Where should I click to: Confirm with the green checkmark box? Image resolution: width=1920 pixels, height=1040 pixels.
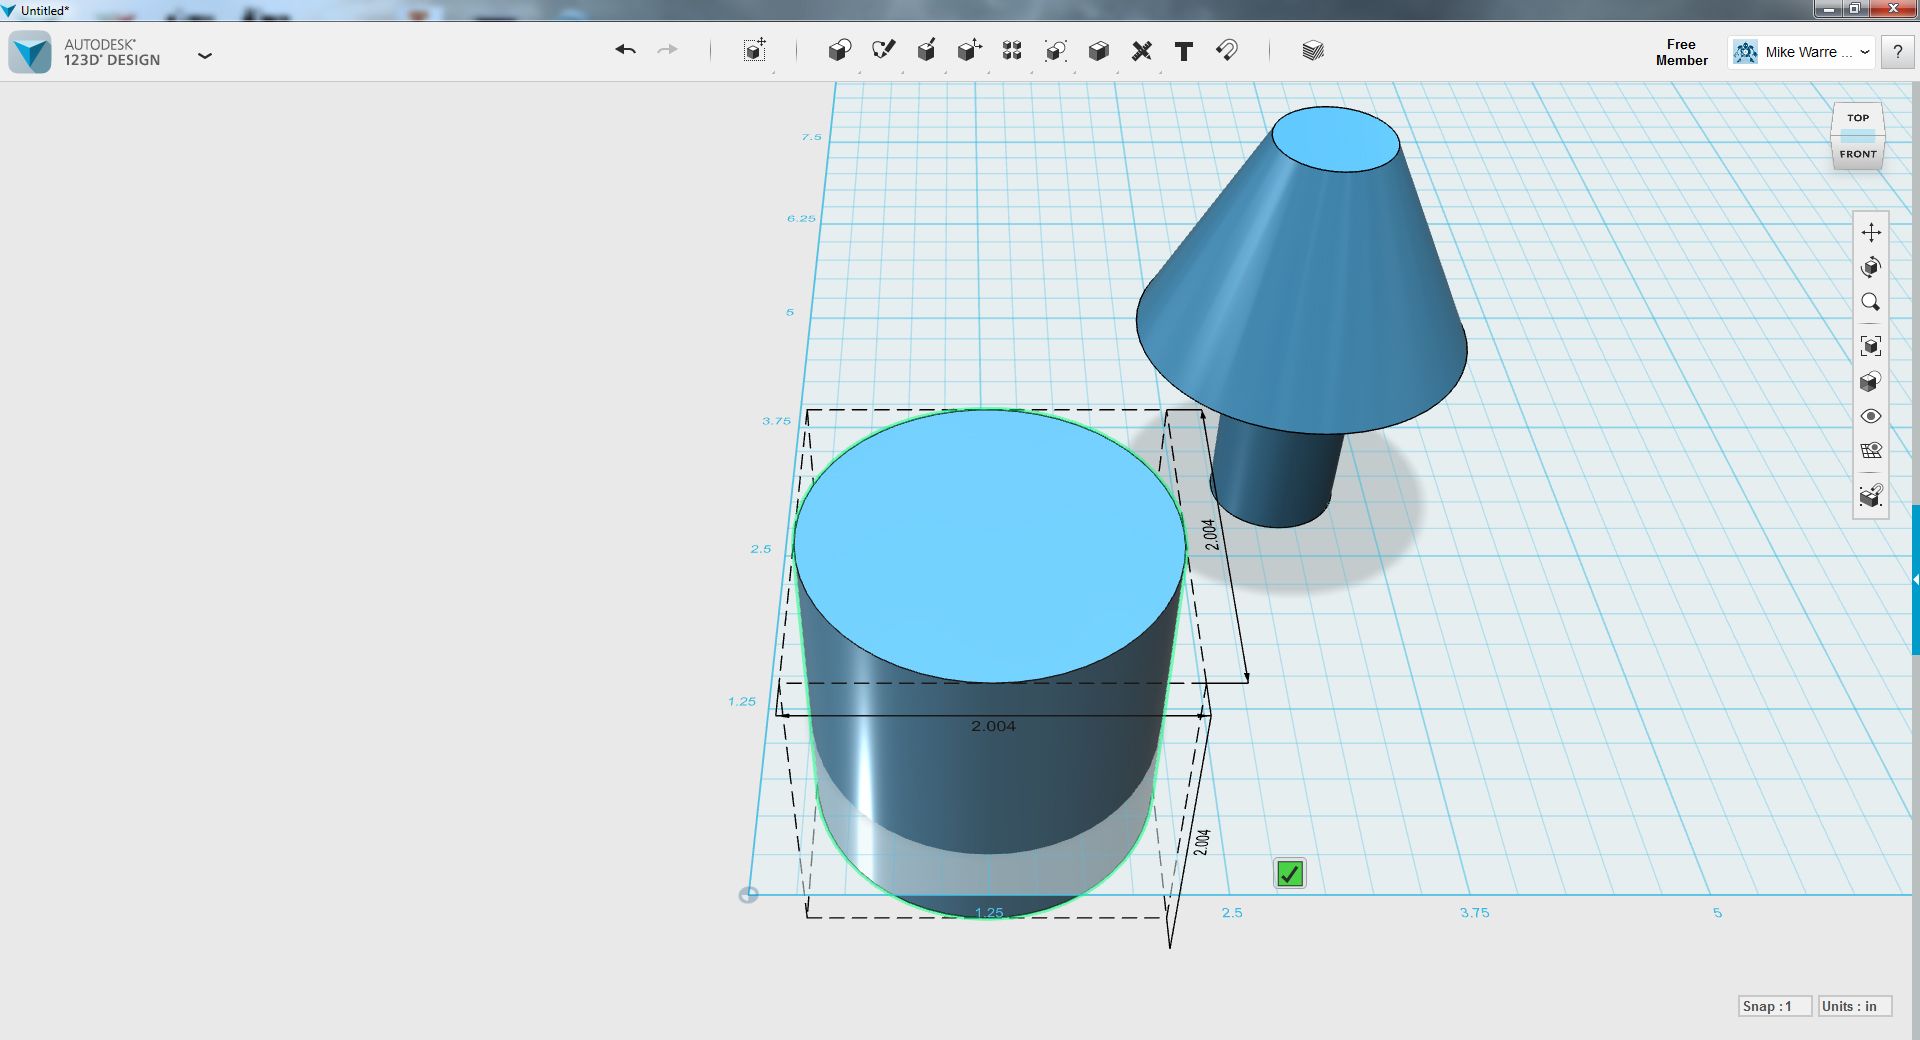(x=1290, y=874)
